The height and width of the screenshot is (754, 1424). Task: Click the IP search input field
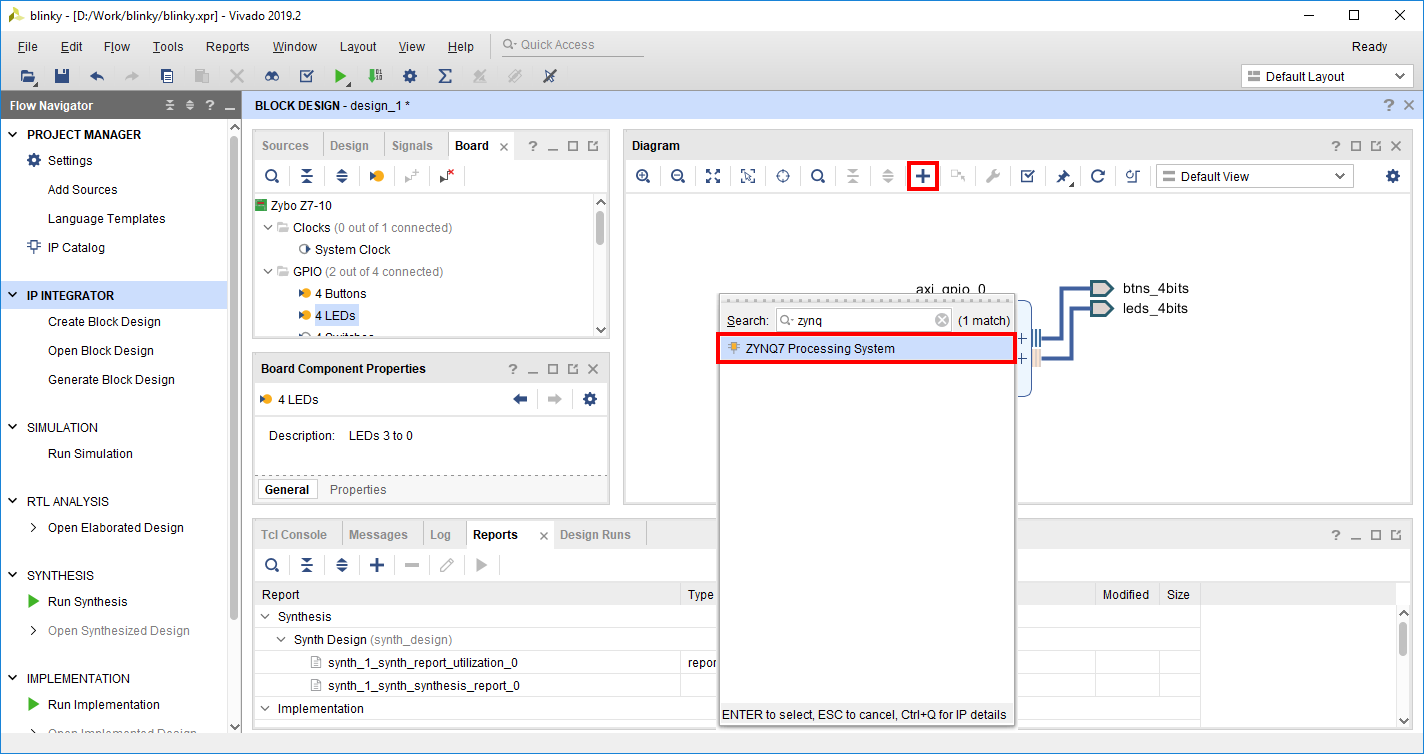point(865,320)
